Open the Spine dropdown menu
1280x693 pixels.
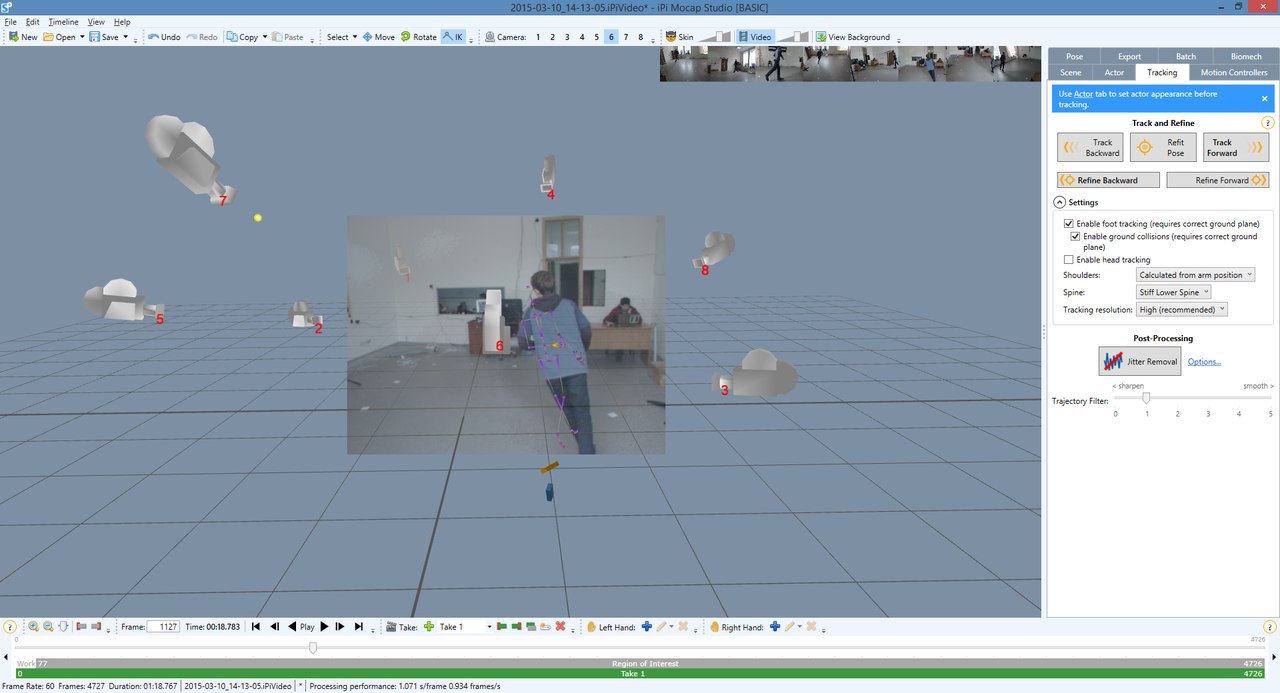[x=1174, y=292]
